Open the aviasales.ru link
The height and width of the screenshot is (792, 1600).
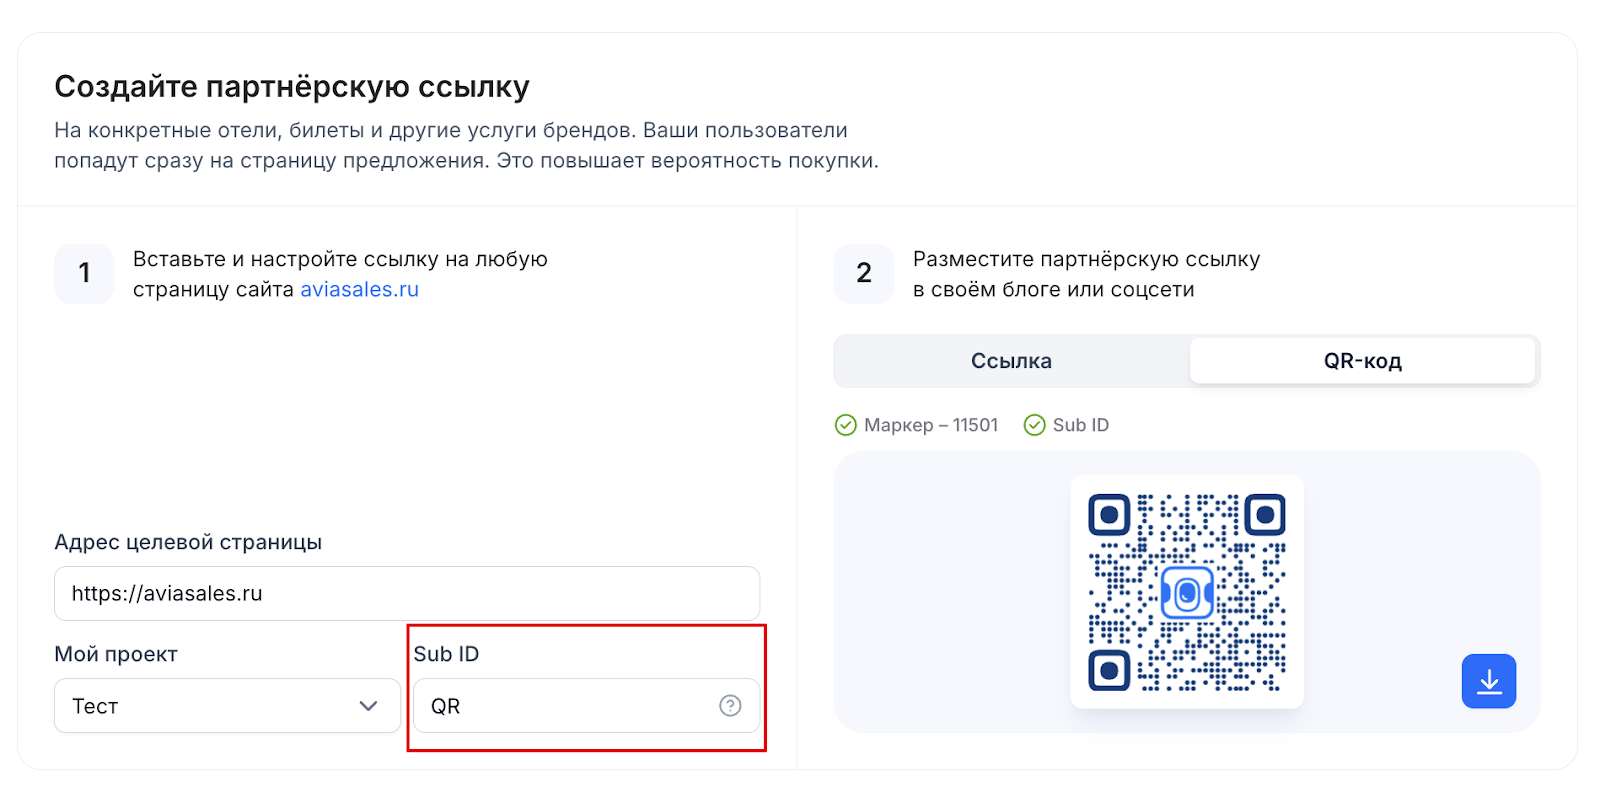coord(359,290)
